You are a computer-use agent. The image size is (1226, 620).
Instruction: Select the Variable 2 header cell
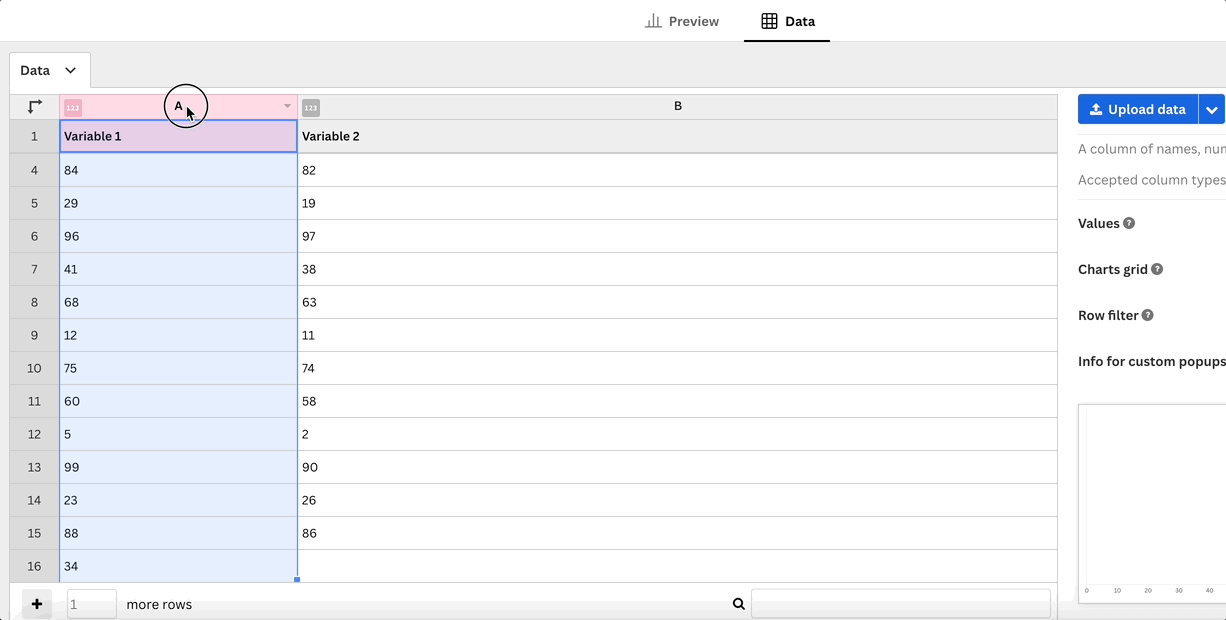(x=677, y=137)
